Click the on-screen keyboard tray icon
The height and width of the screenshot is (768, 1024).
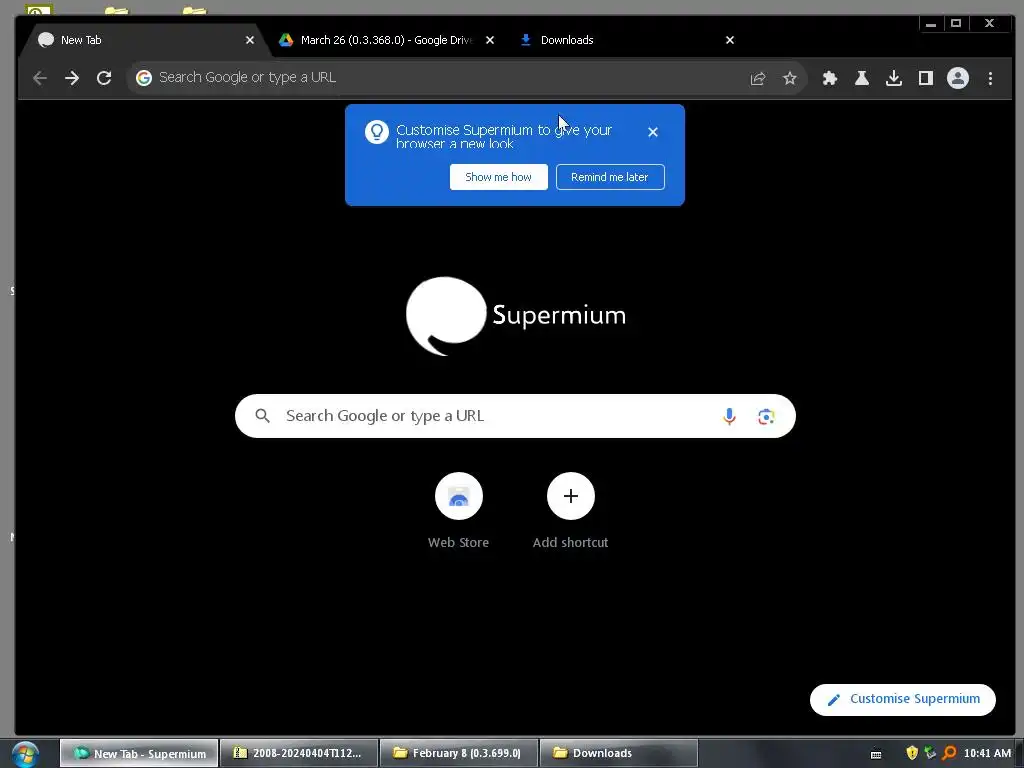point(876,754)
